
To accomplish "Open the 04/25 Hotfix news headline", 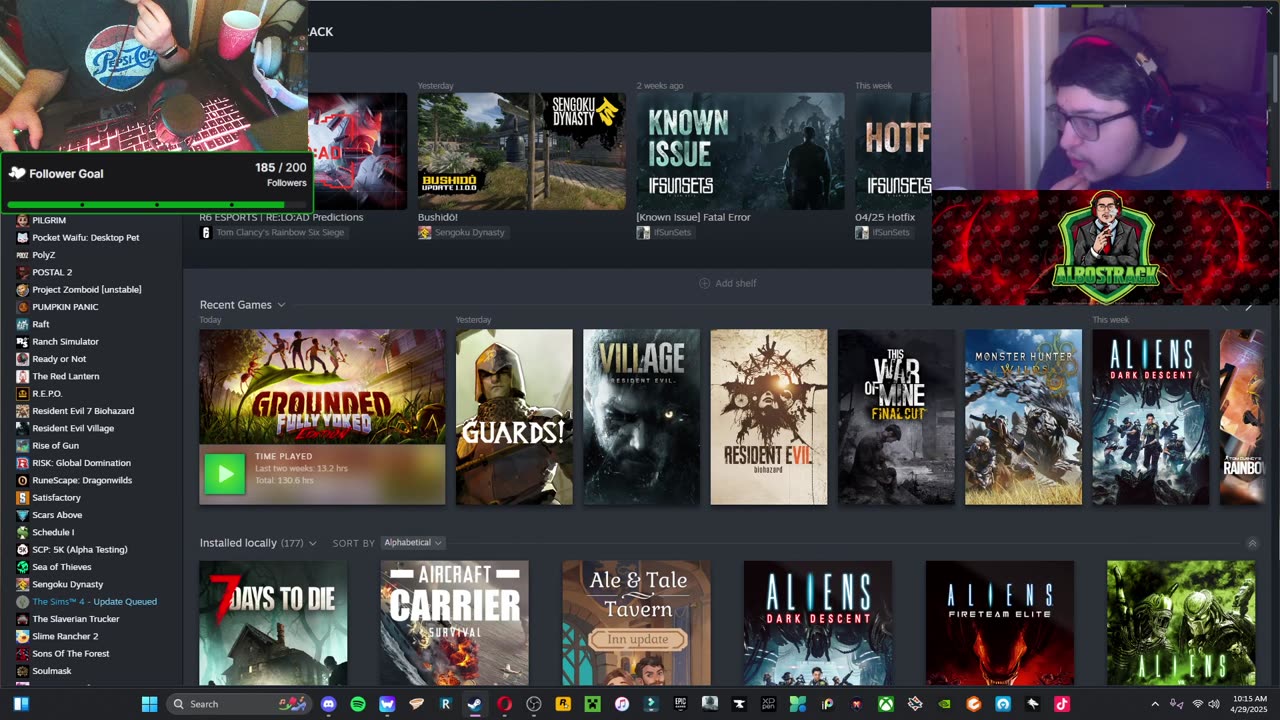I will tap(885, 217).
